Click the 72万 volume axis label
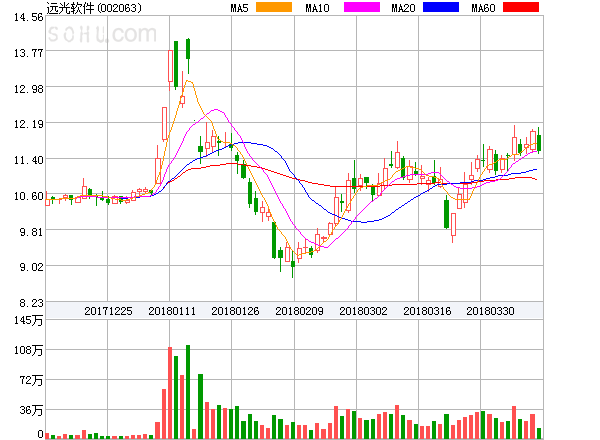600x440 pixels. click(31, 380)
